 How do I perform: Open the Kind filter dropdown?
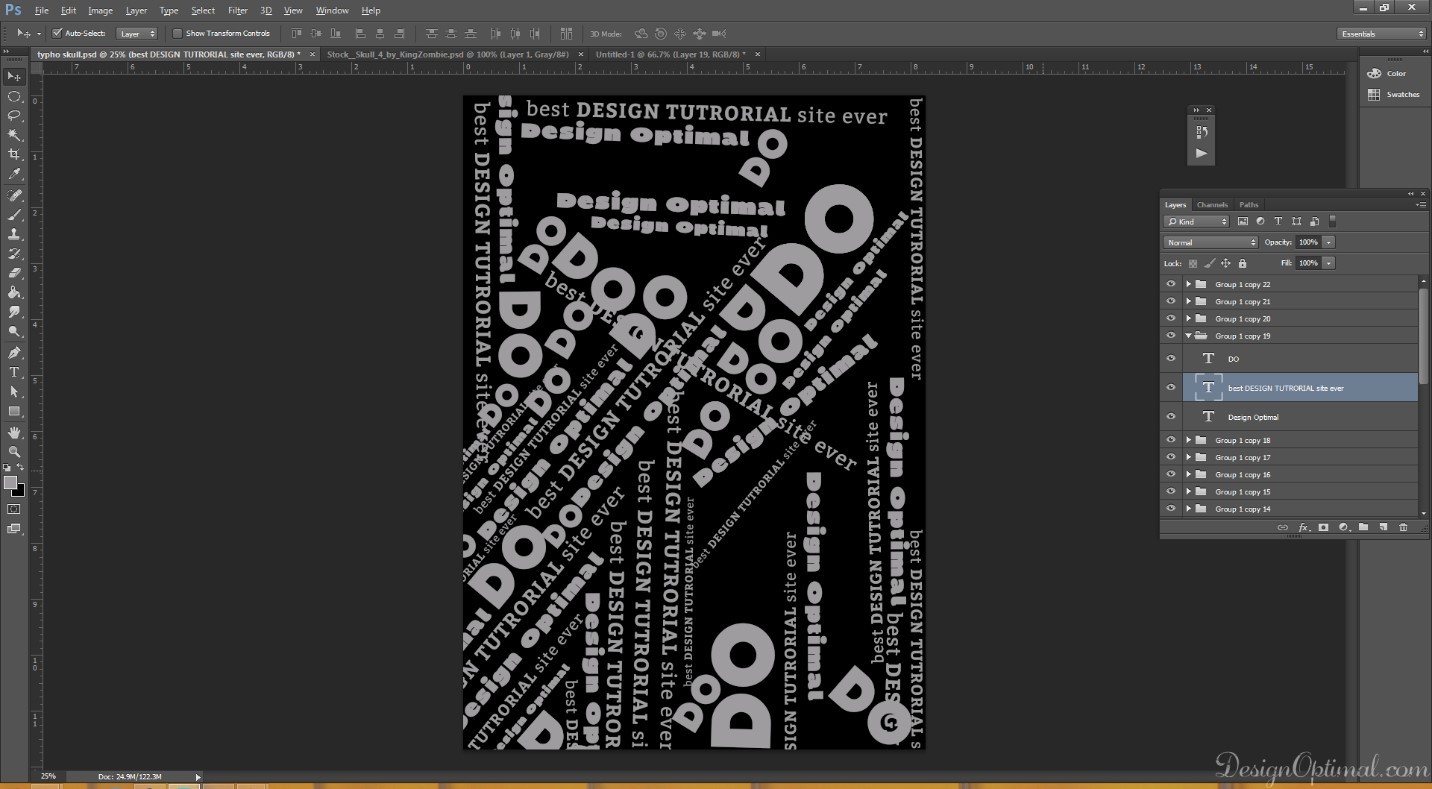point(1196,221)
